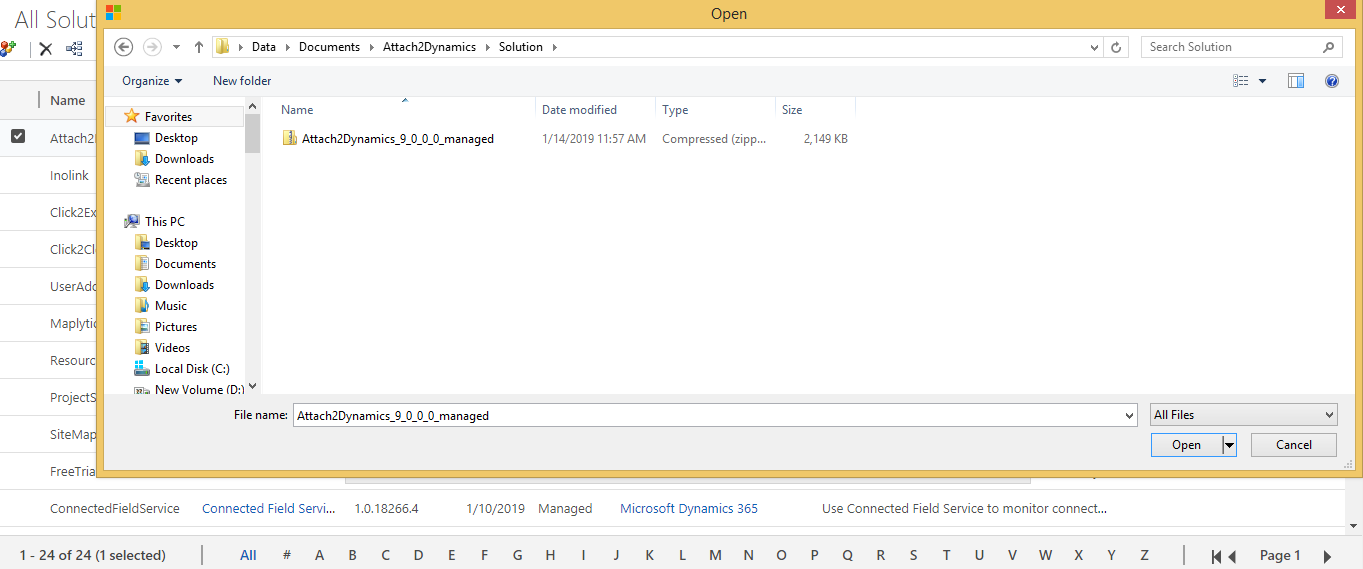Filter solutions by the All index link
The height and width of the screenshot is (569, 1363).
(248, 556)
